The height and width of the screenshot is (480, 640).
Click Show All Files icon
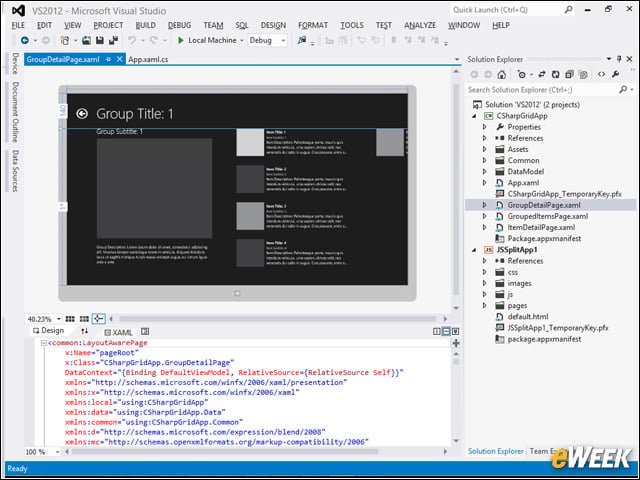(584, 74)
